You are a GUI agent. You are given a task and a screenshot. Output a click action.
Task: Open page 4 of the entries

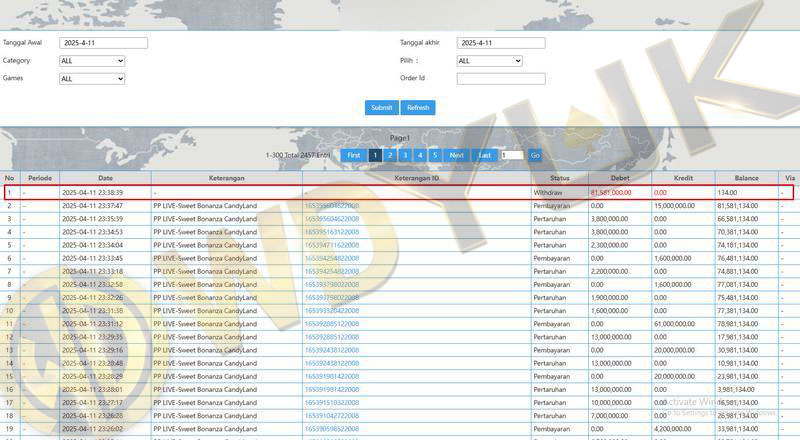pyautogui.click(x=419, y=155)
